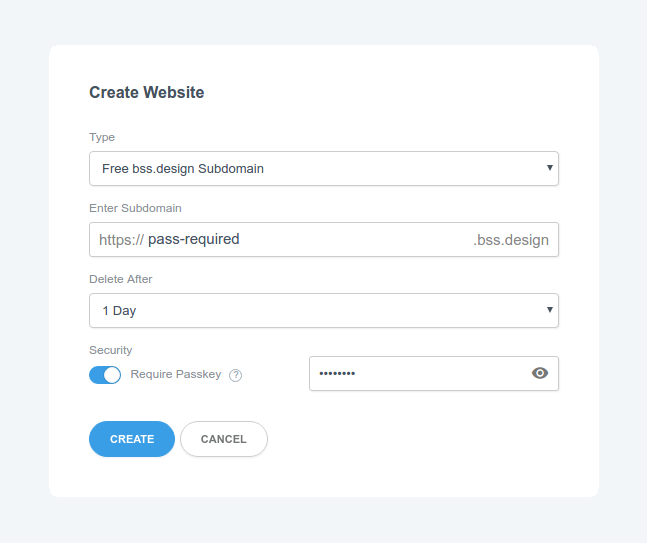
Task: Click the passkey help question mark icon
Action: (x=236, y=375)
